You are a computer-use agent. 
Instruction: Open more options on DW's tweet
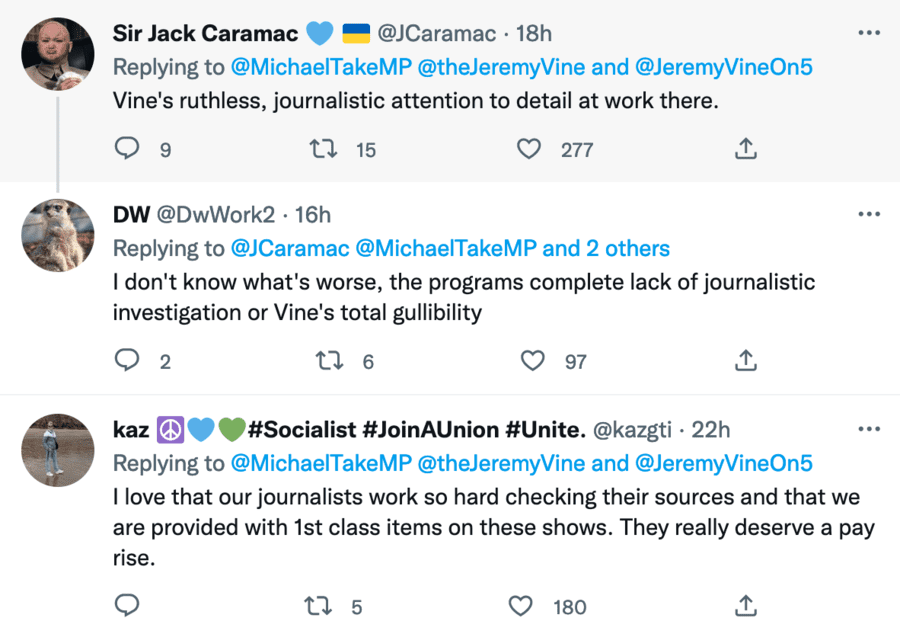(869, 214)
